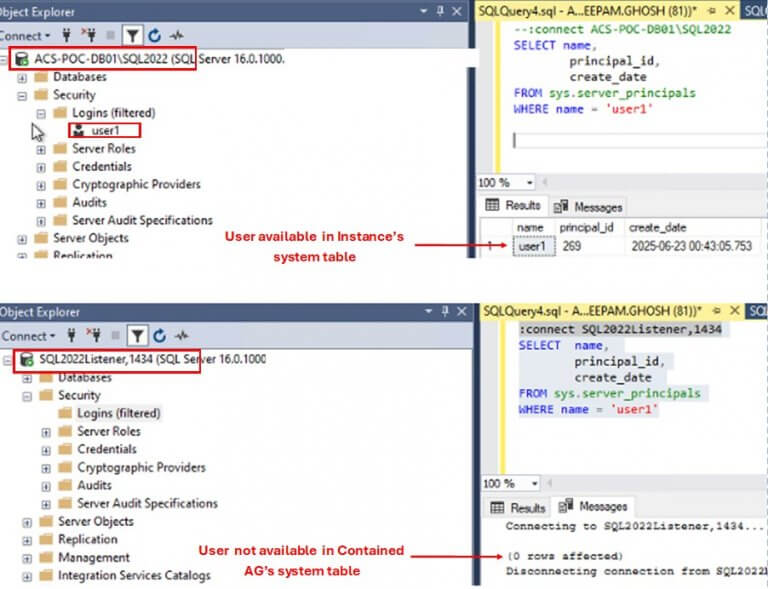Image resolution: width=768 pixels, height=589 pixels.
Task: Select Logins (filtered) folder in bottom tree
Action: tap(119, 413)
